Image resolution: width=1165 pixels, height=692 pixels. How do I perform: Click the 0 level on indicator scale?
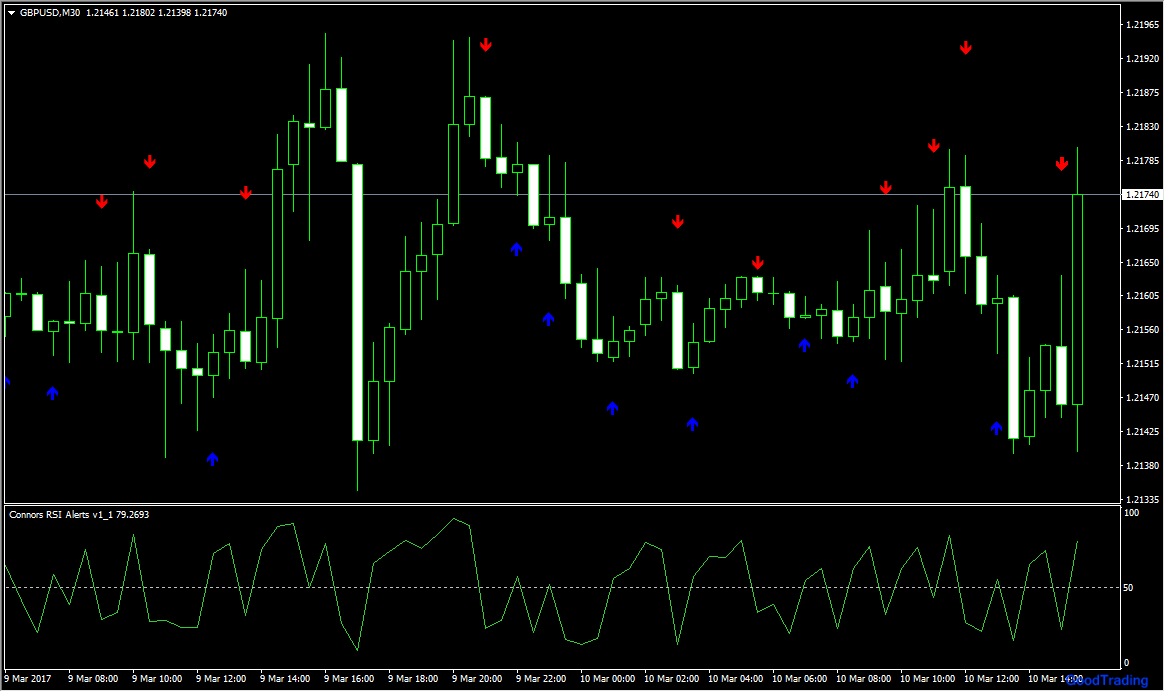(1126, 663)
